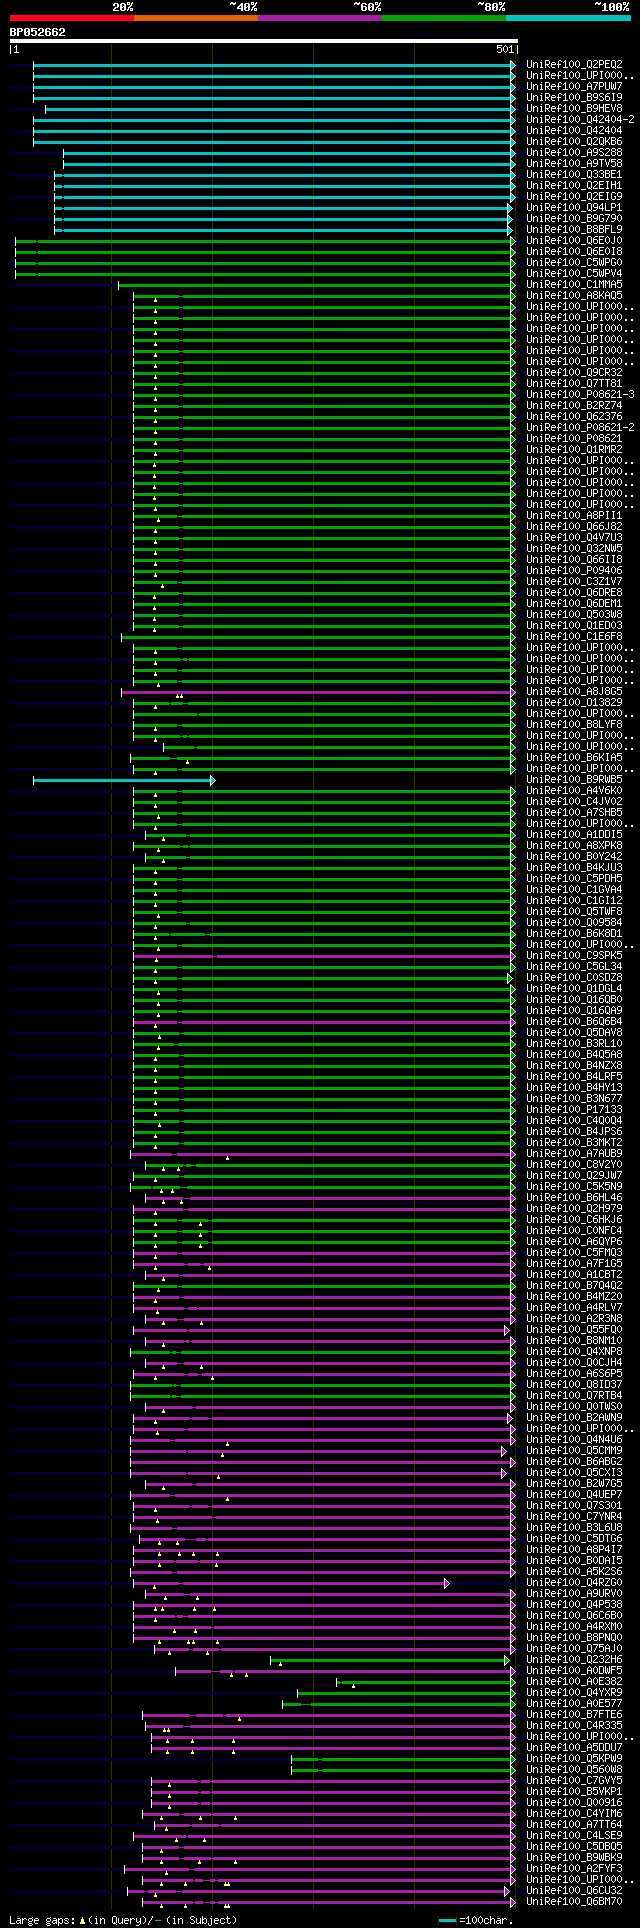
Task: Click hit UniRef100_Q13829
Action: point(576,702)
